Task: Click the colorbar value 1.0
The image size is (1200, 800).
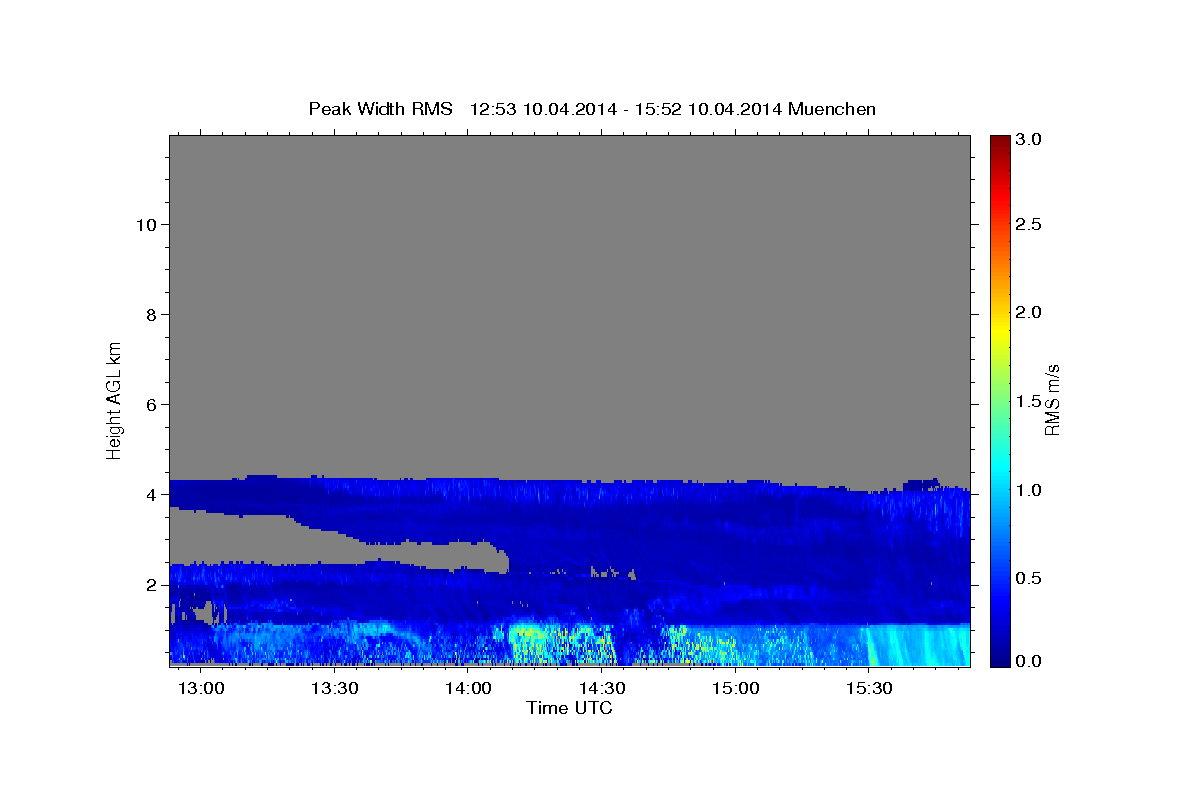Action: click(1031, 489)
